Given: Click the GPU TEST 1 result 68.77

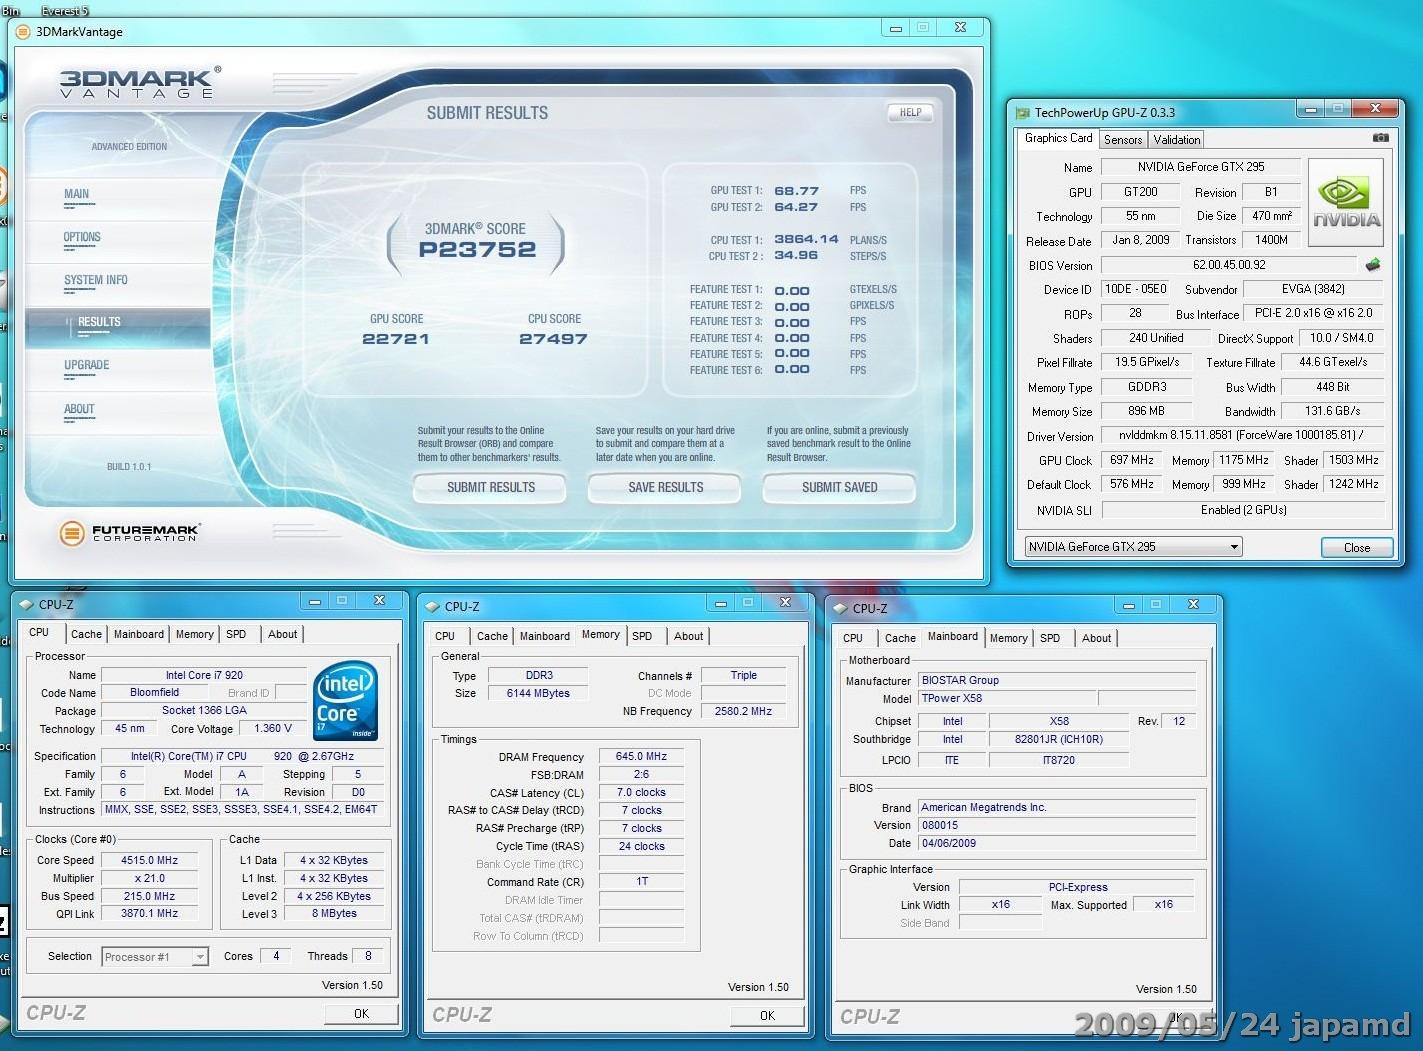Looking at the screenshot, I should tap(796, 190).
